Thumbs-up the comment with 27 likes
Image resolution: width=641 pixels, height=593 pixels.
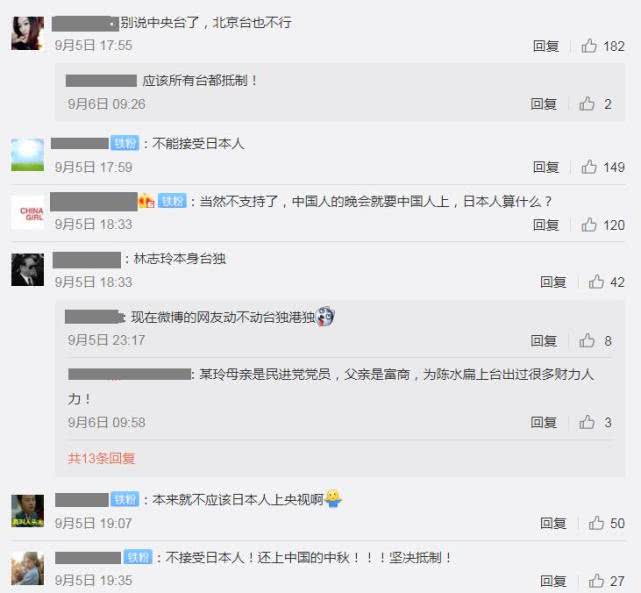(596, 581)
